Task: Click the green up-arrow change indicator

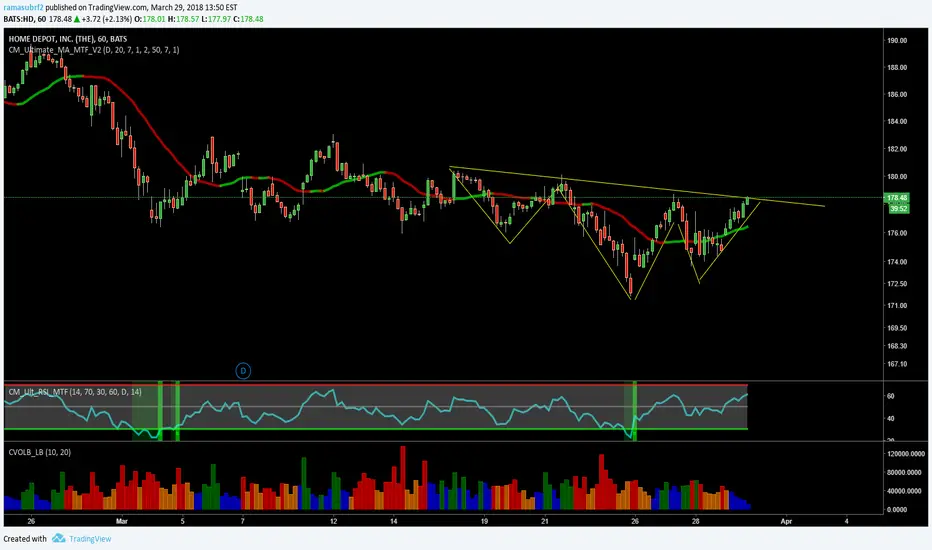Action: (x=77, y=19)
